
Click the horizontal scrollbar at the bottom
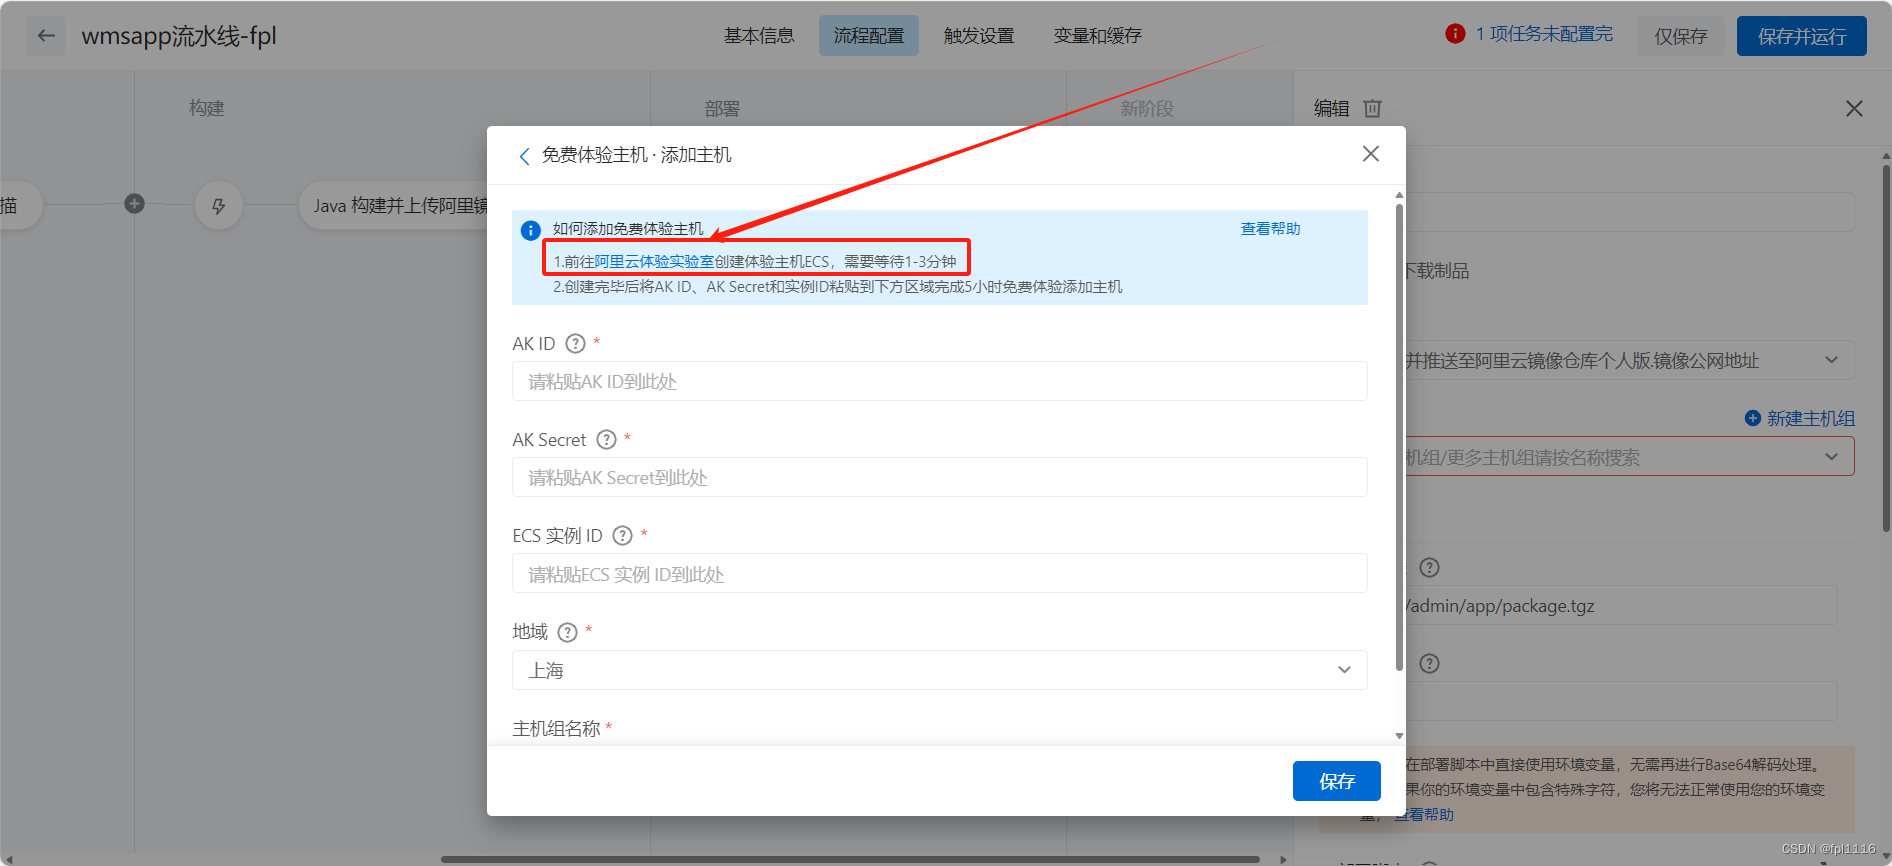[850, 859]
